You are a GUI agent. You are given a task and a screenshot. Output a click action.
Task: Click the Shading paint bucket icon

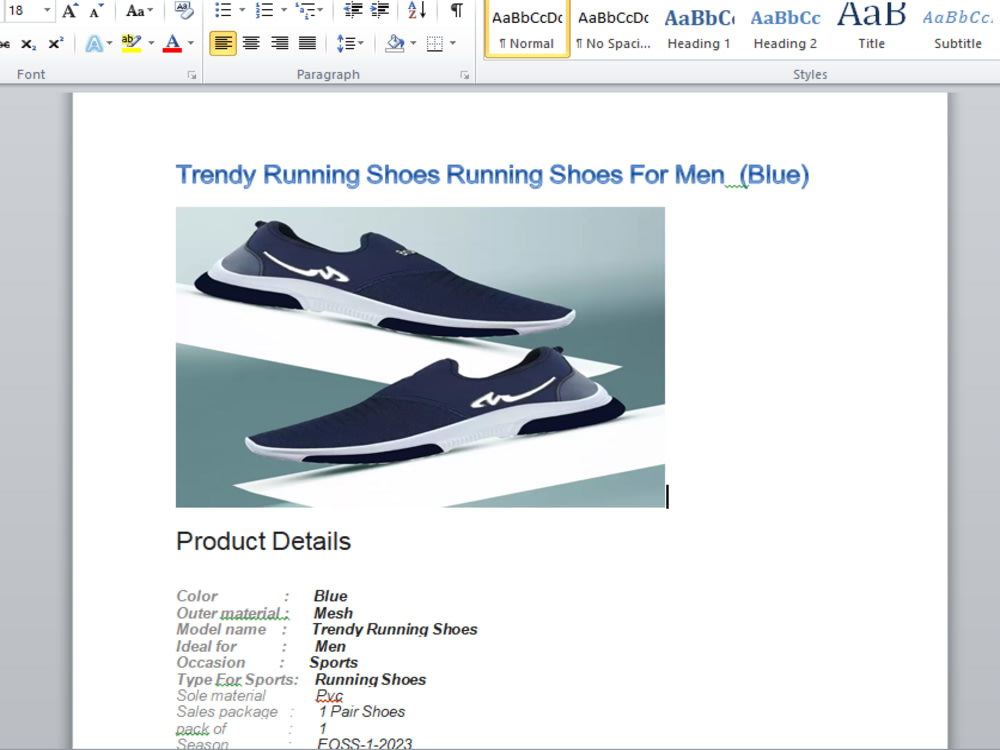click(395, 43)
